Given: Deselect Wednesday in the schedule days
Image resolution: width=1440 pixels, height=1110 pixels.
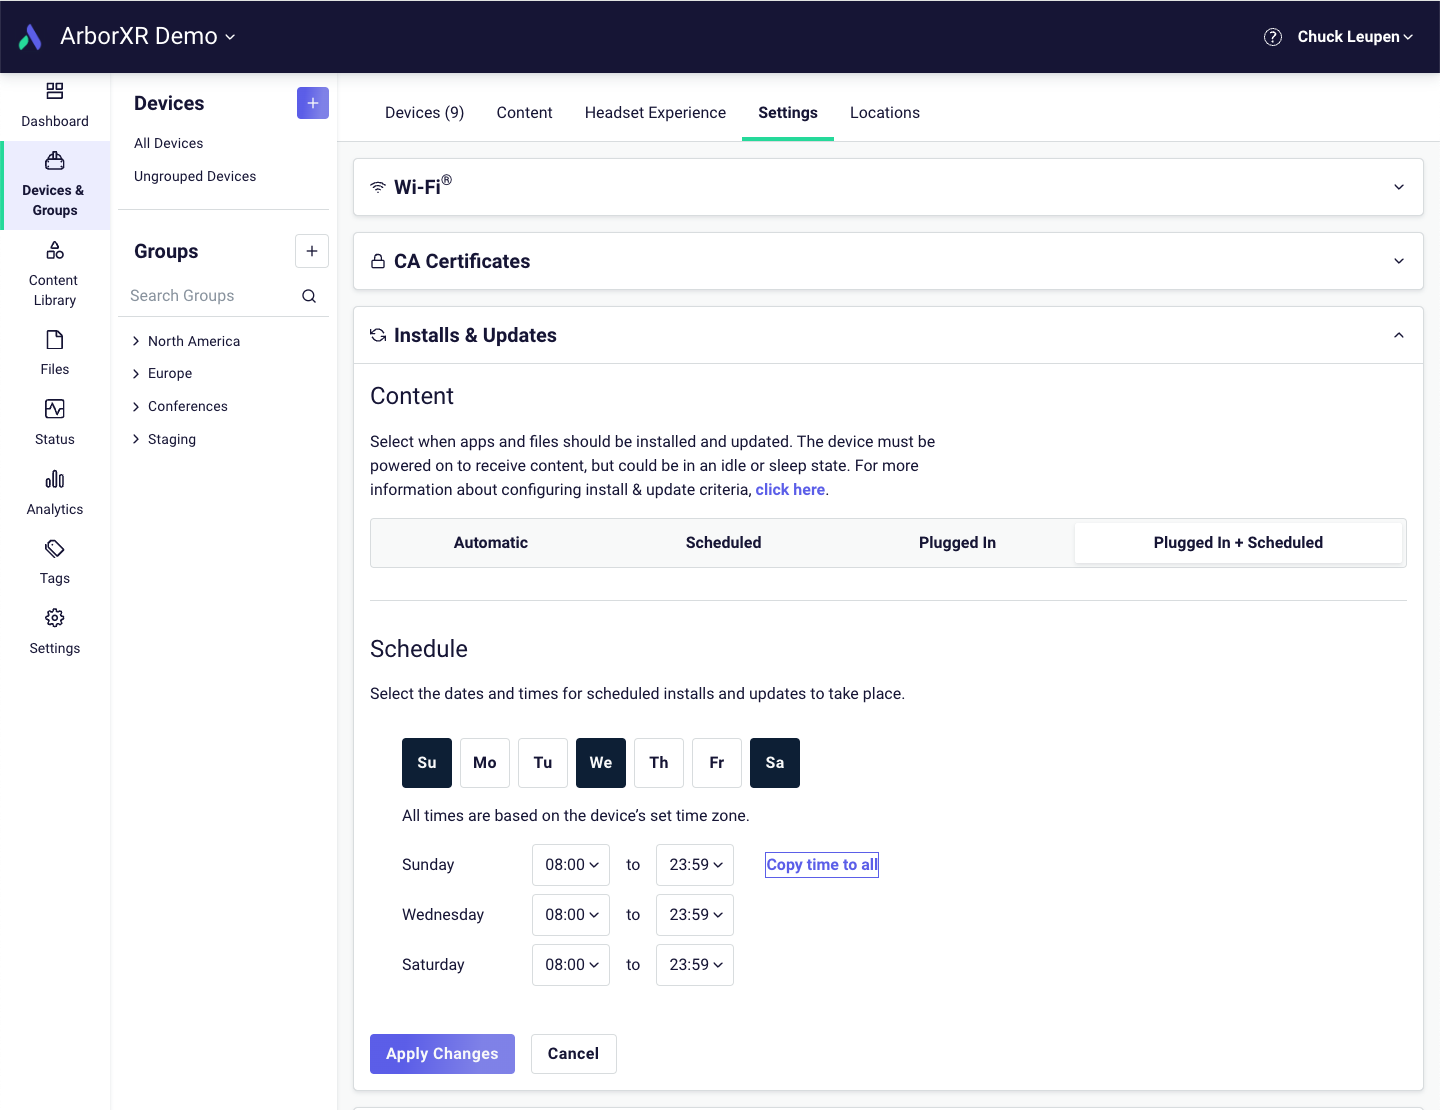Looking at the screenshot, I should [x=601, y=763].
